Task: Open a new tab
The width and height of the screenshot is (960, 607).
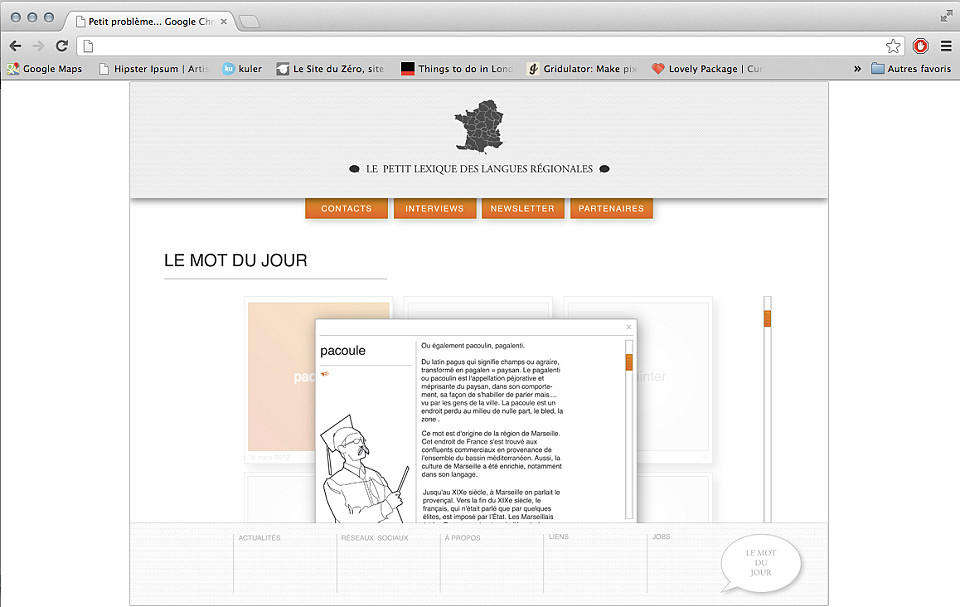Action: point(249,22)
